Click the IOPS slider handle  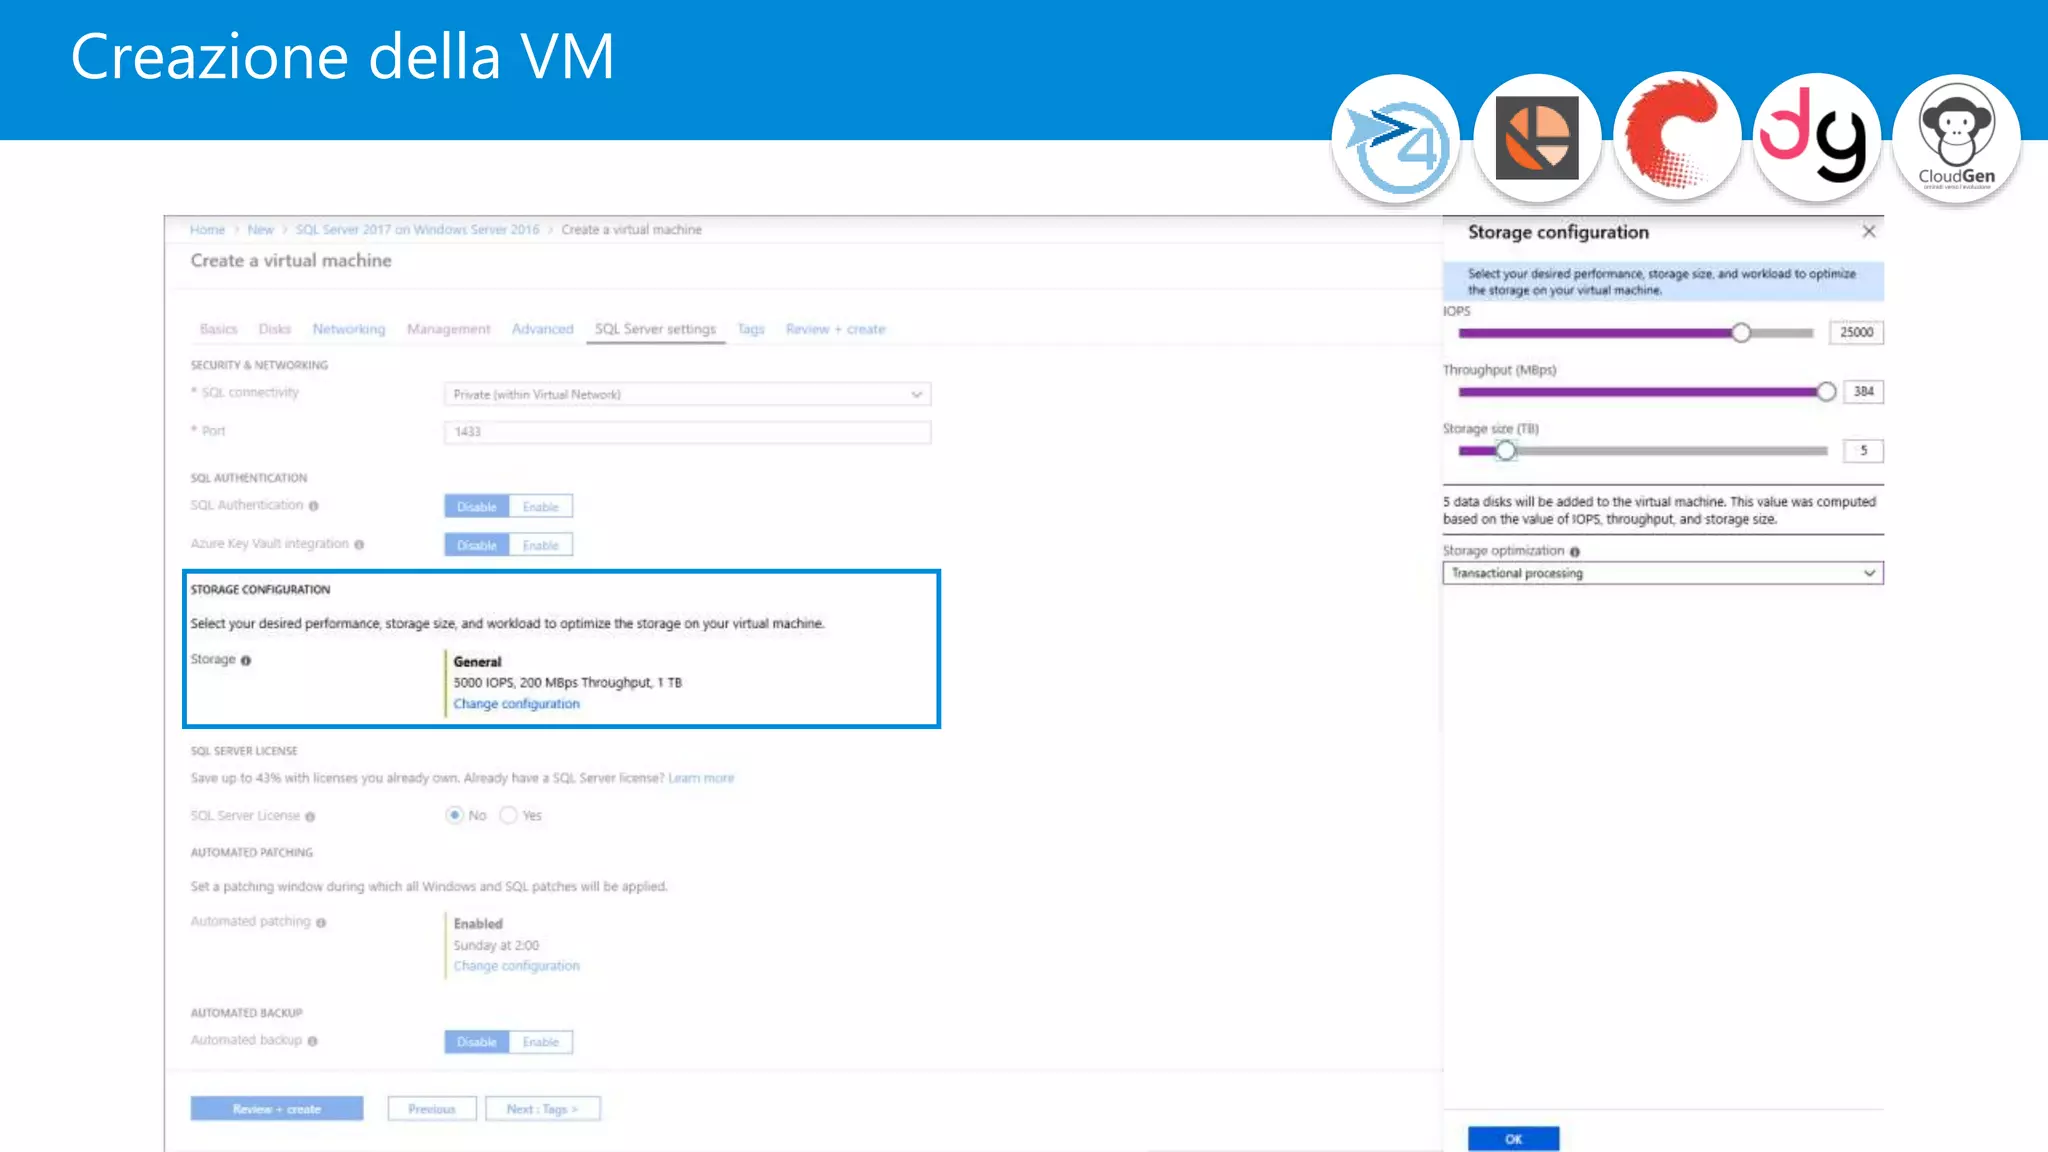[1741, 333]
